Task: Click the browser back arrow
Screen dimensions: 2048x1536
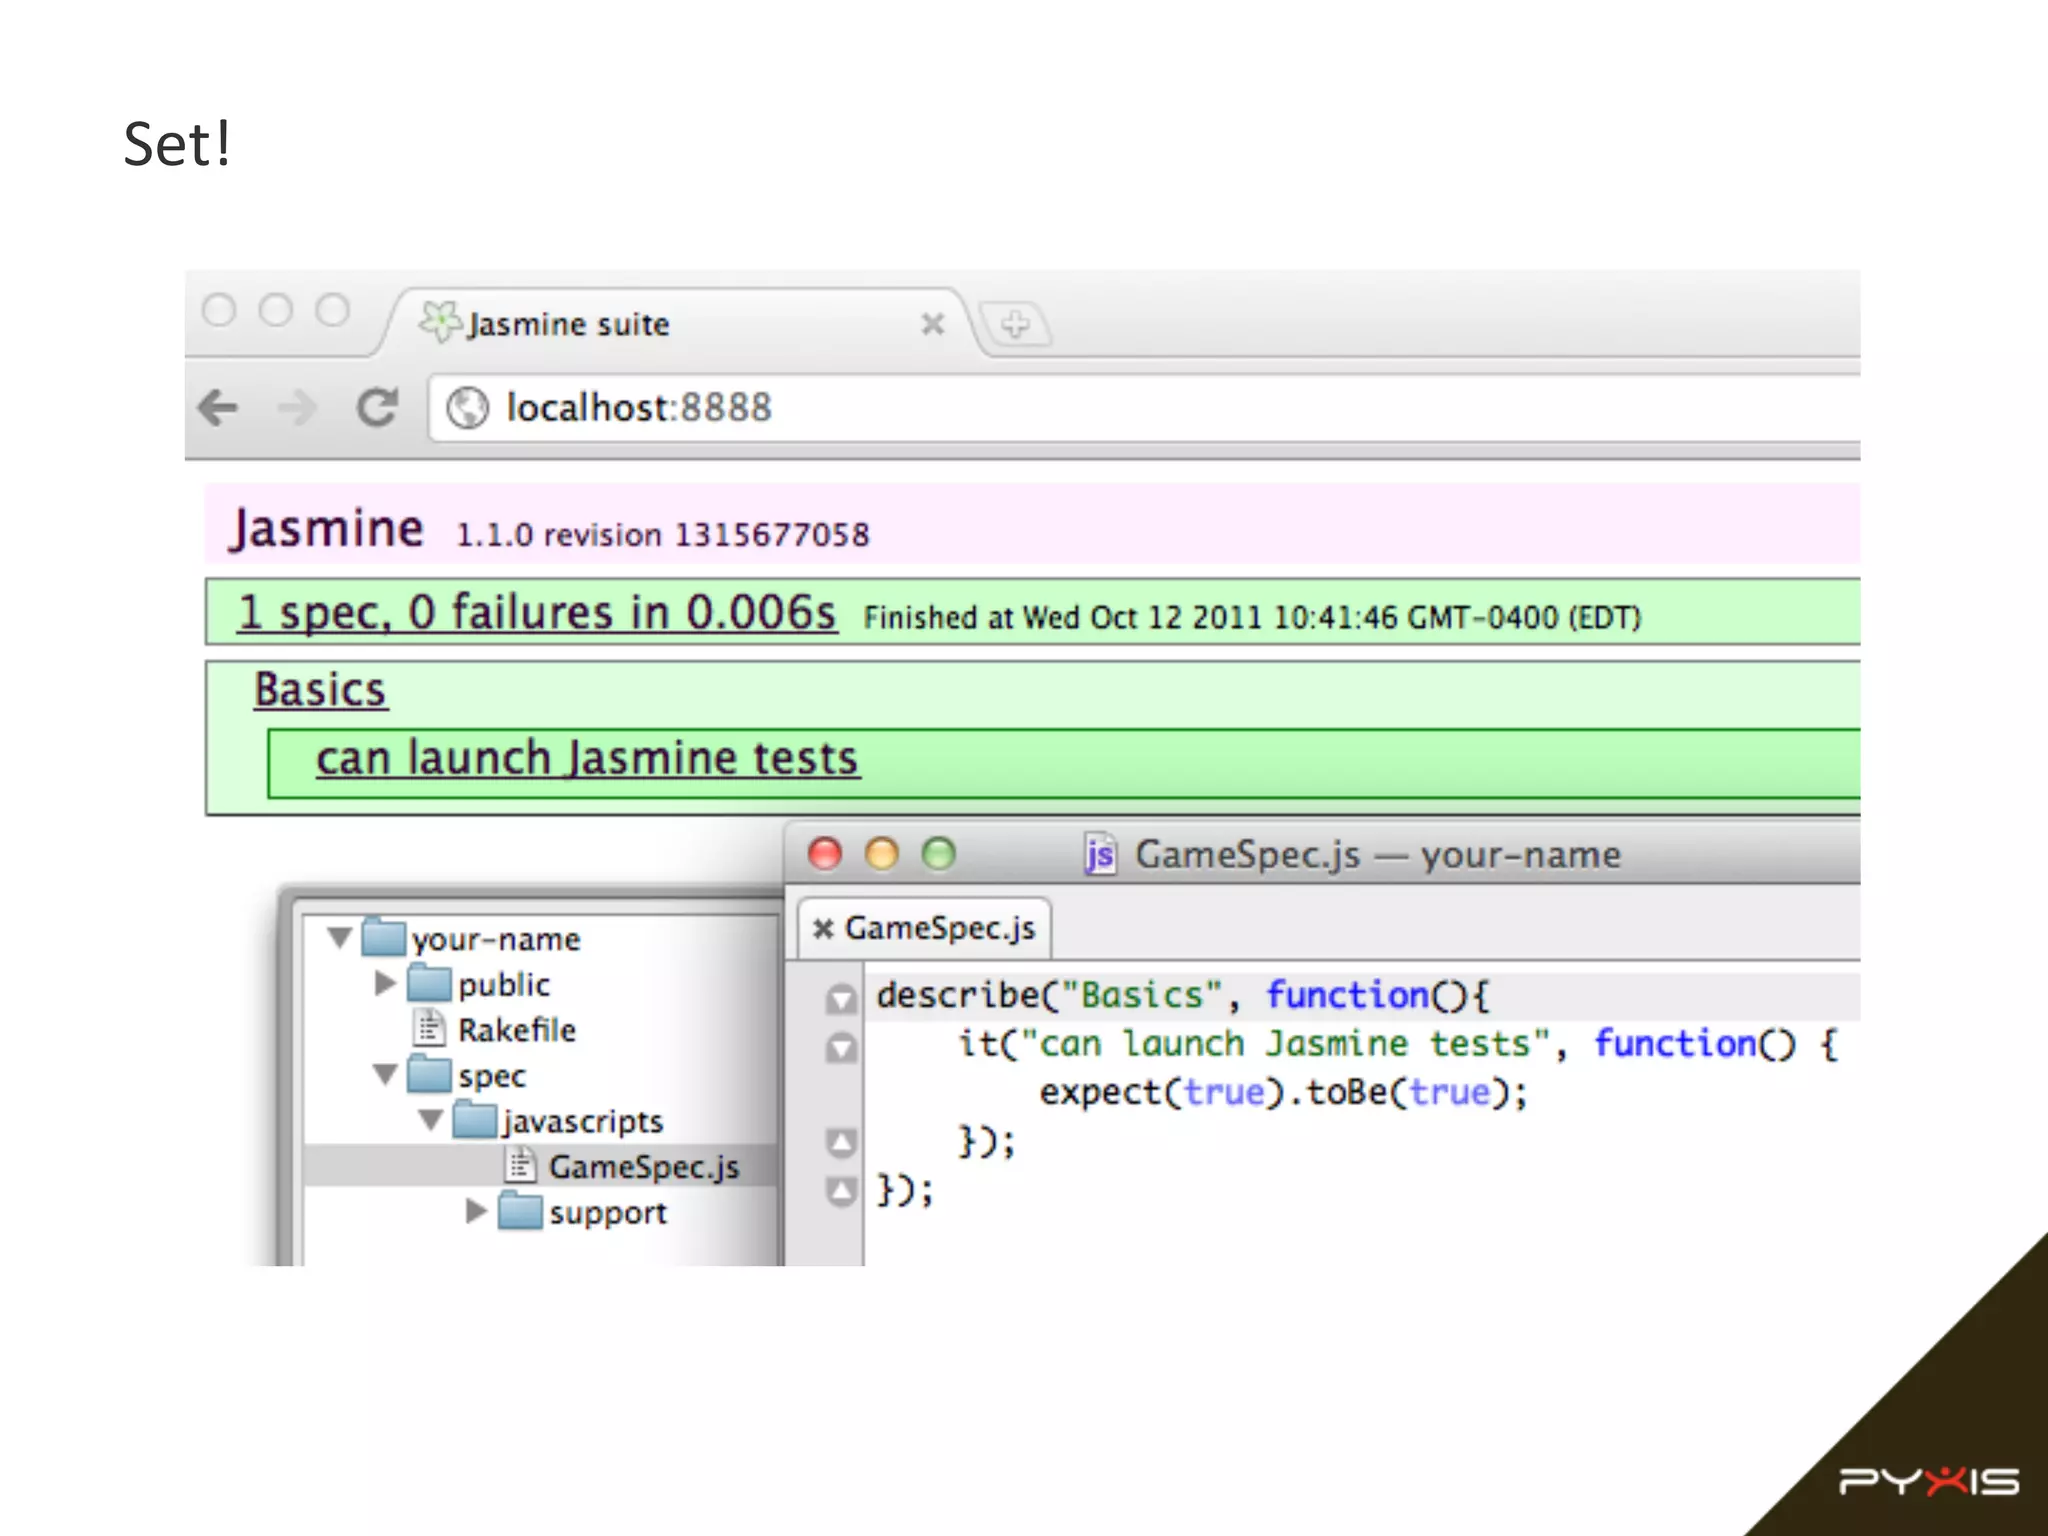Action: click(x=218, y=408)
